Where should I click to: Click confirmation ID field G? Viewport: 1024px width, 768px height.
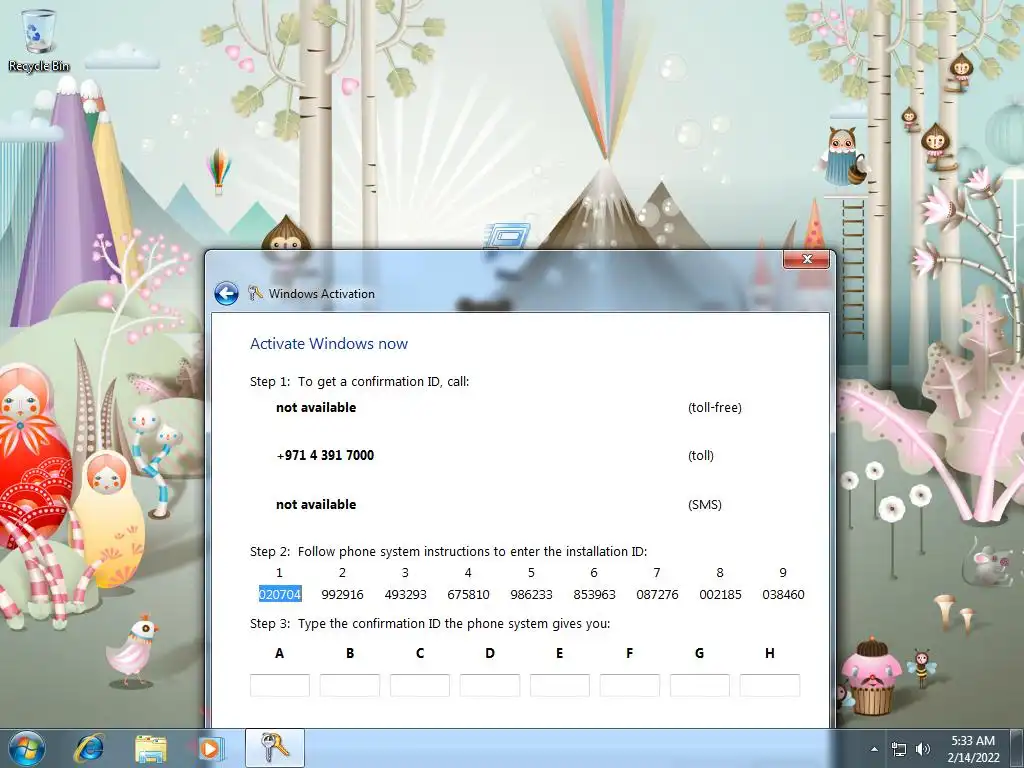[x=699, y=685]
